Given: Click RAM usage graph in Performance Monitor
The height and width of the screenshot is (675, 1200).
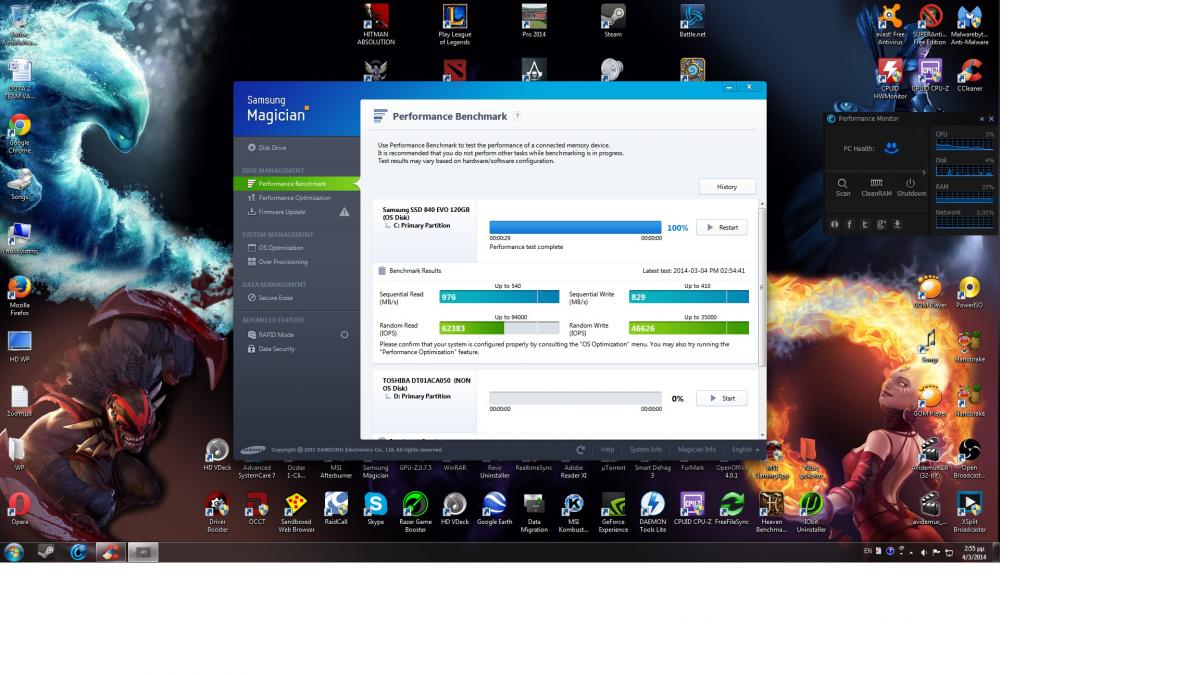Looking at the screenshot, I should click(x=965, y=197).
